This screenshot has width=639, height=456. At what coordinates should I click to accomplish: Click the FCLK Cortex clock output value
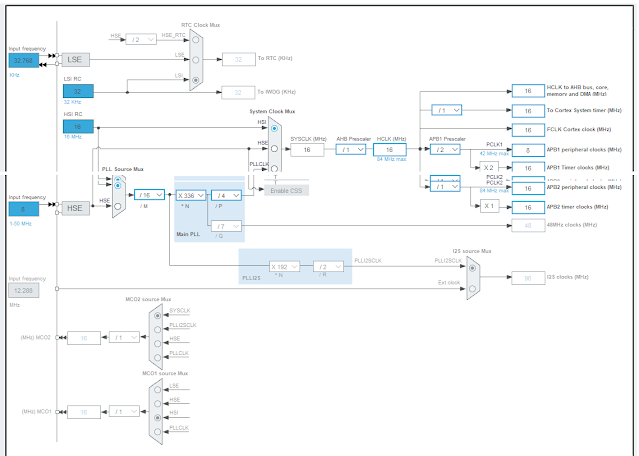click(x=528, y=130)
